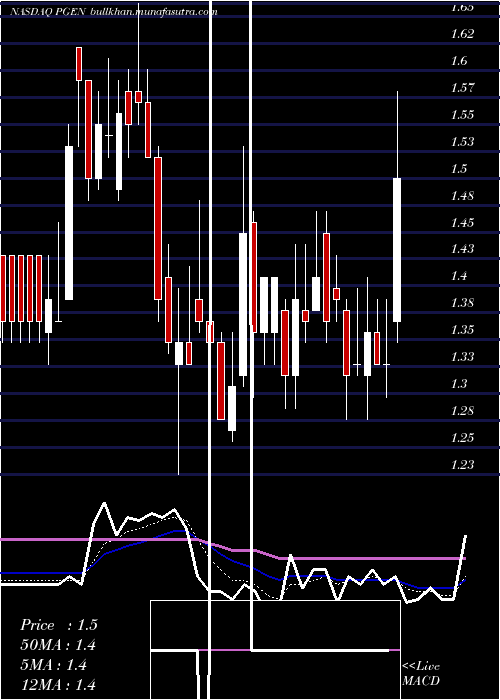Select the 1.55 price axis label
Viewport: 500px width, 700px height.
(x=462, y=115)
